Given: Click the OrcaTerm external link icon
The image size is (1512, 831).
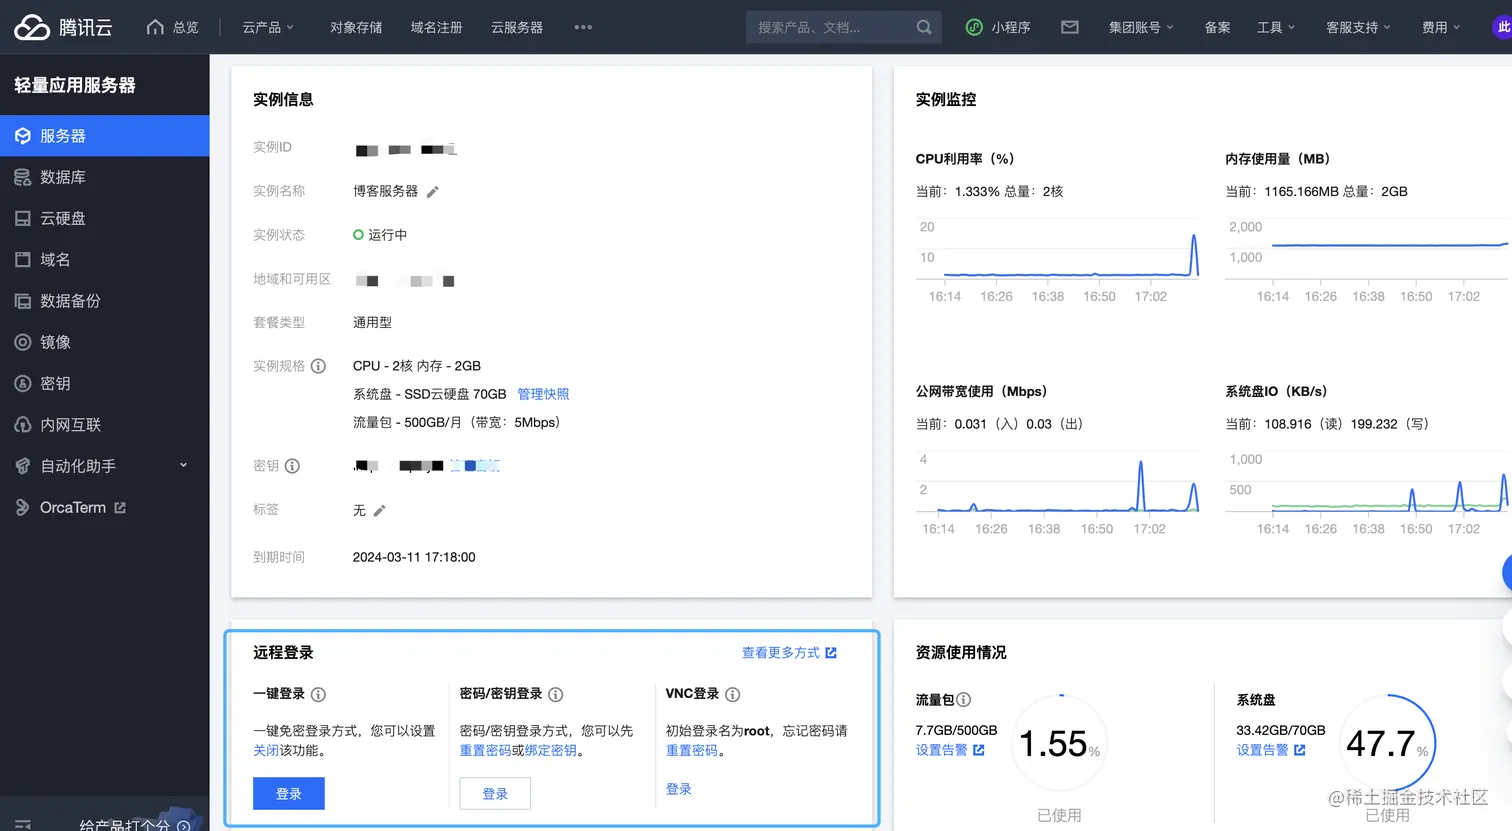Looking at the screenshot, I should tap(120, 508).
